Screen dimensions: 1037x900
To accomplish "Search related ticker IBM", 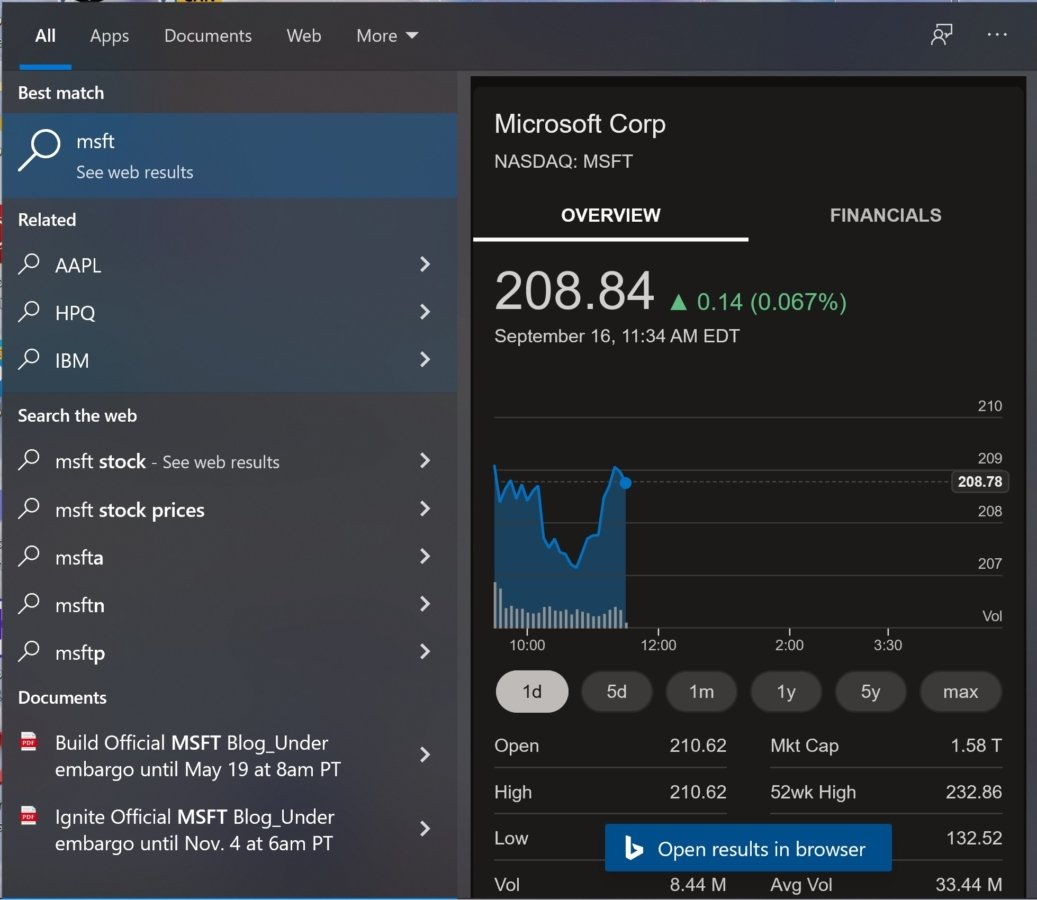I will click(x=229, y=360).
